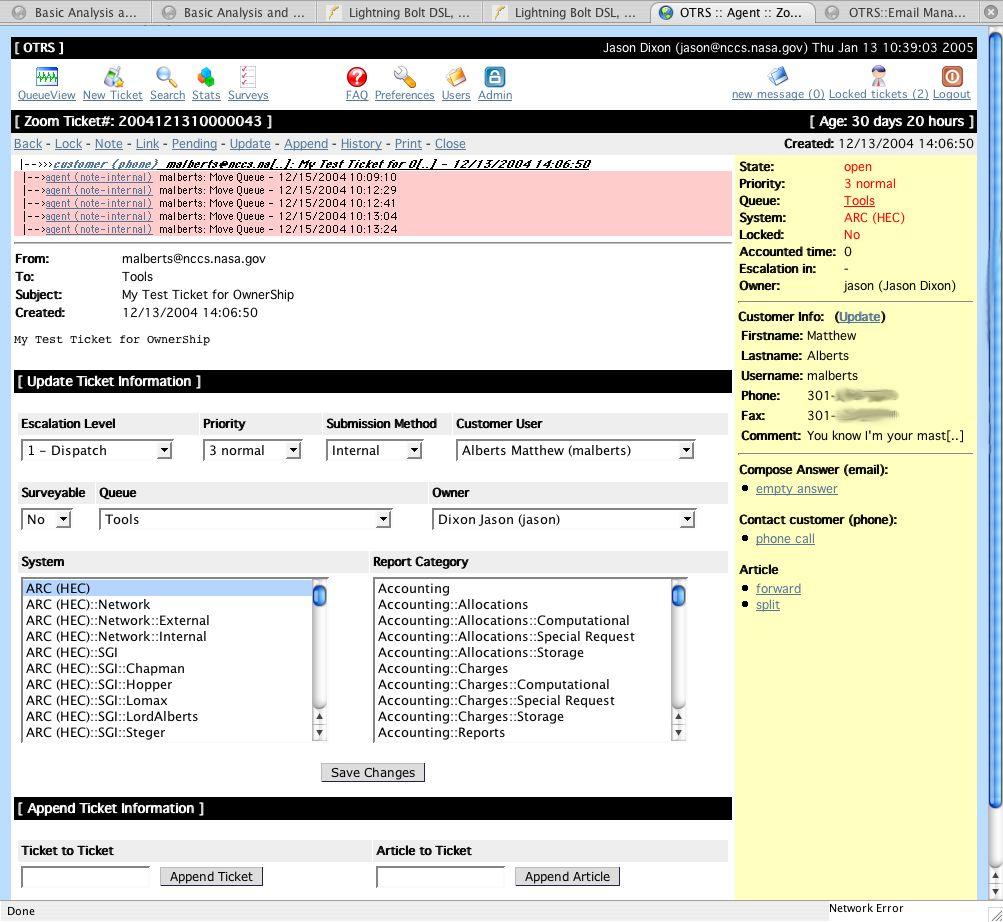Click the Customer Info Update link
The image size is (1003, 922).
[x=859, y=317]
